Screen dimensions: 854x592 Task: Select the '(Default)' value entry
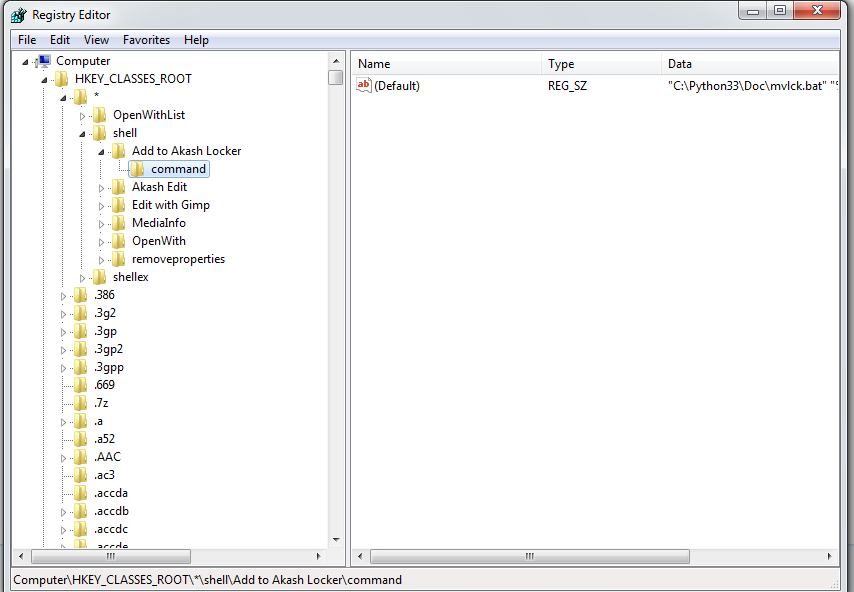click(395, 86)
